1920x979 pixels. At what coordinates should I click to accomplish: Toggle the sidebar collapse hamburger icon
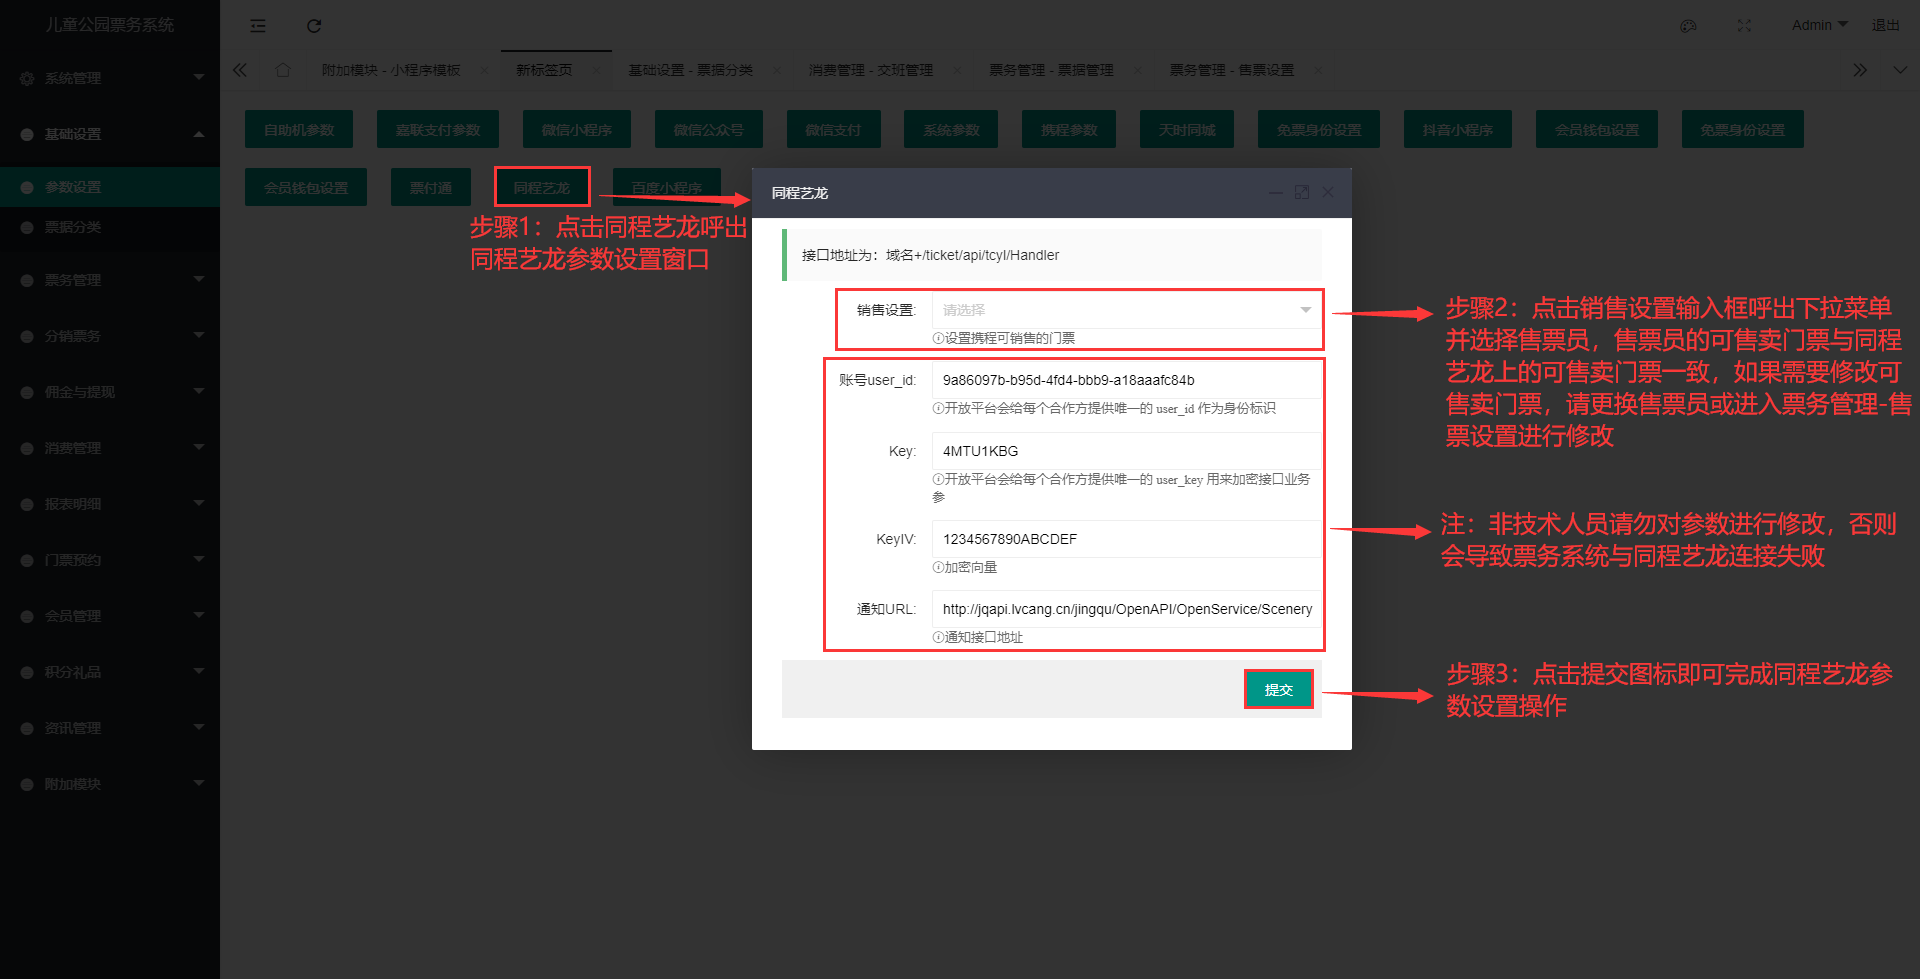pos(258,26)
